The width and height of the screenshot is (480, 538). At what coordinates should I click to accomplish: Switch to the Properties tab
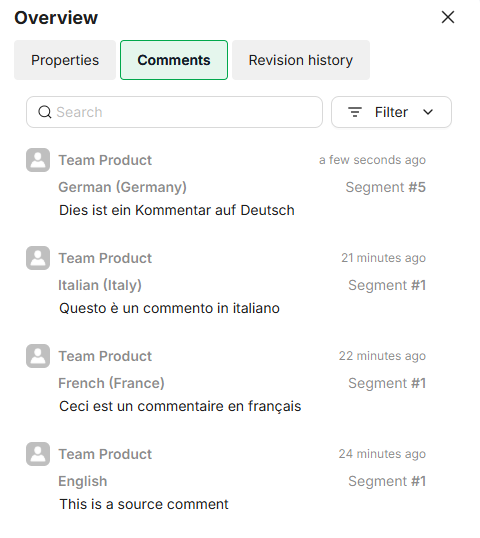(65, 60)
